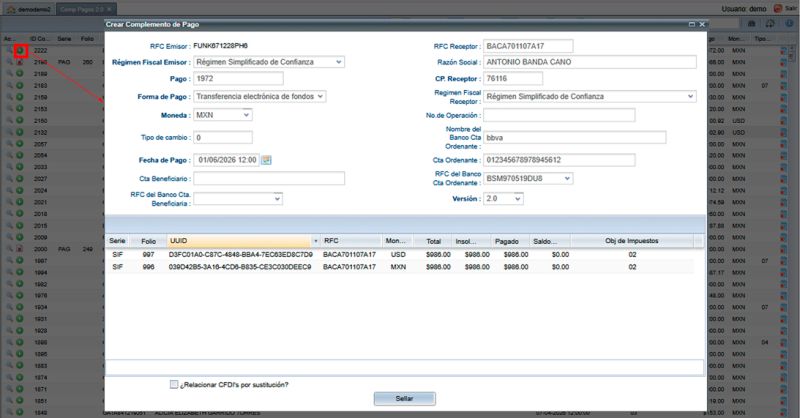800x418 pixels.
Task: Open the Regimen Fiscal Receptor dropdown
Action: [690, 96]
